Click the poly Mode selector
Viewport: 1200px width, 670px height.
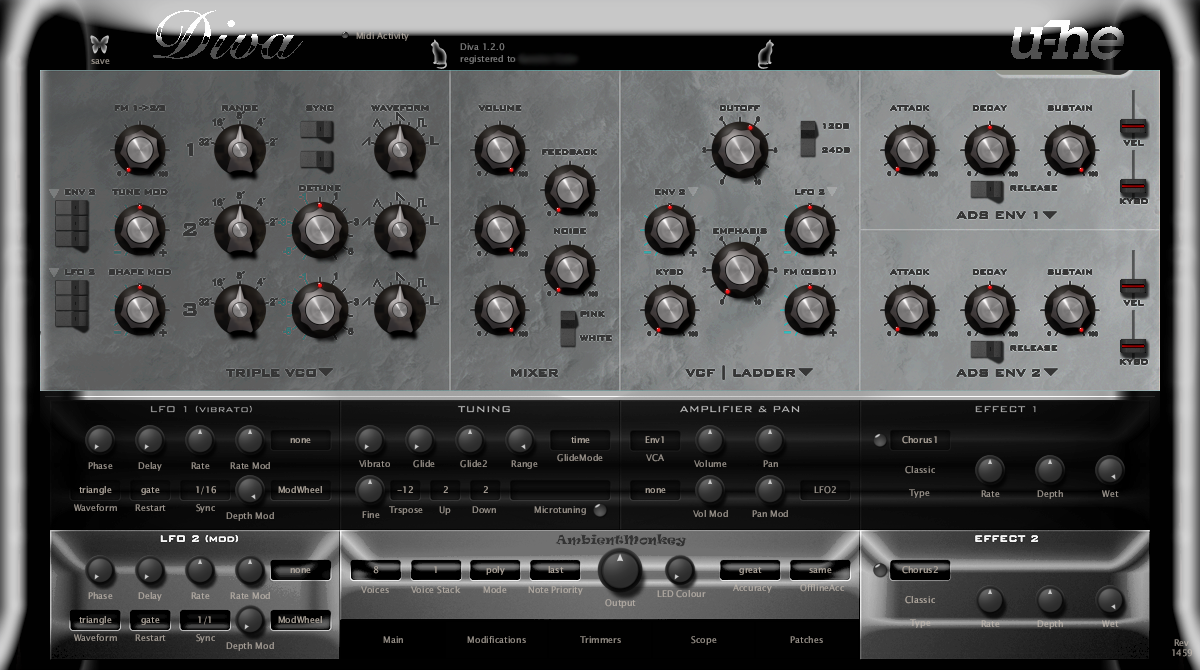495,570
